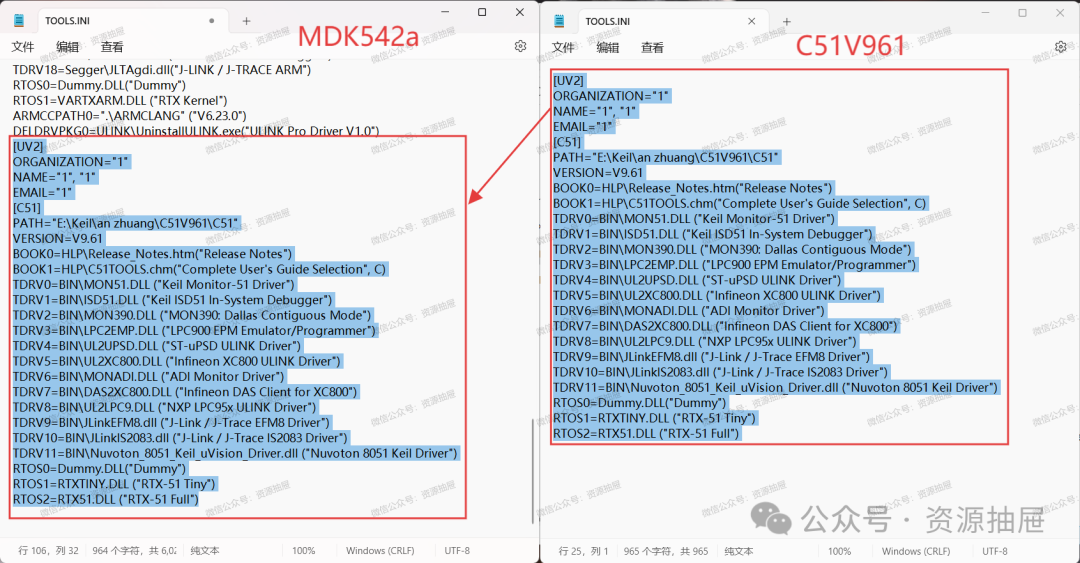Click [UV2] line in right window
Viewport: 1080px width, 563px height.
click(568, 81)
